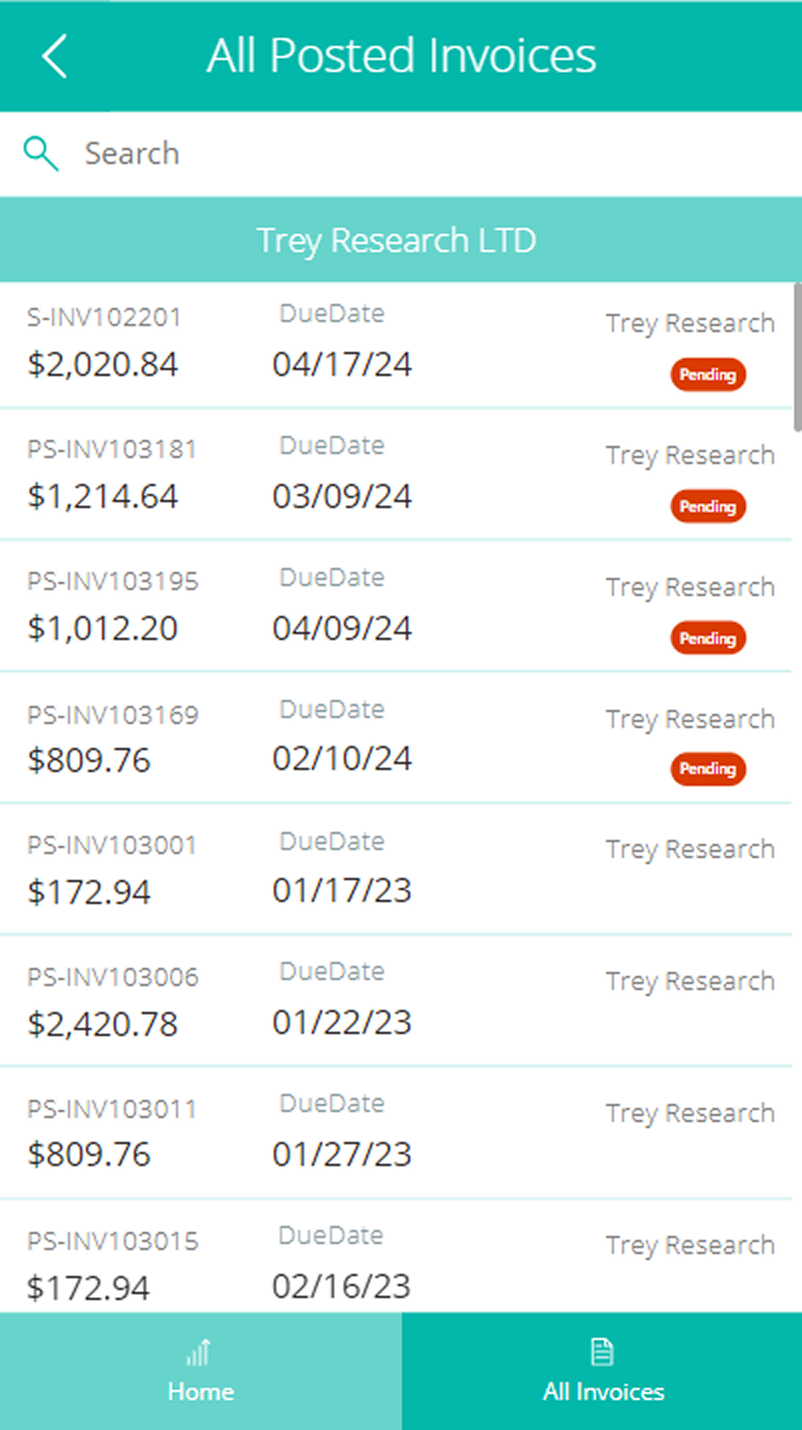The height and width of the screenshot is (1430, 802).
Task: Select the $809.76 amount for PS-INV103011
Action: point(89,1155)
